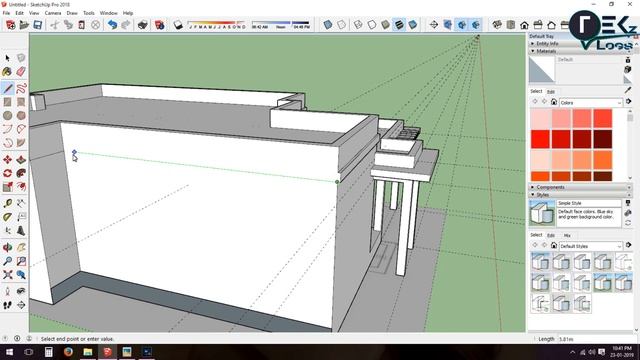Go to materials home library

[x=554, y=102]
